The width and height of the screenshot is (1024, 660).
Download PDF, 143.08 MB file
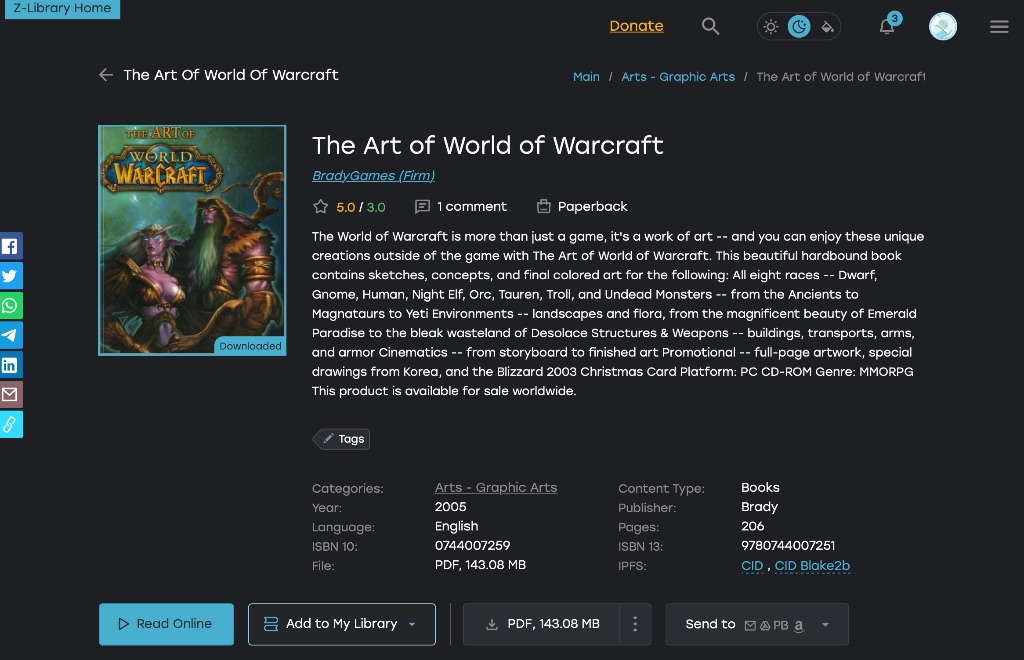542,624
